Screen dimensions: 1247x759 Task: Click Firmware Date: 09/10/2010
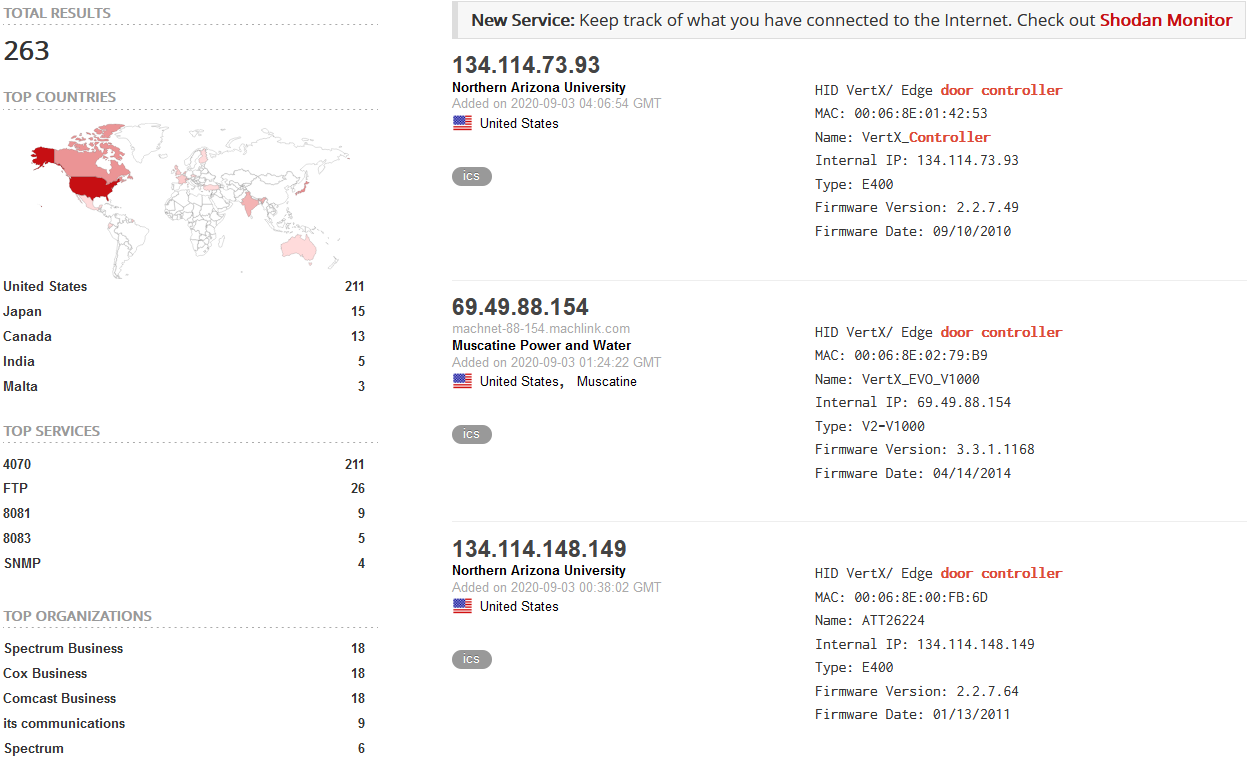pyautogui.click(x=913, y=232)
